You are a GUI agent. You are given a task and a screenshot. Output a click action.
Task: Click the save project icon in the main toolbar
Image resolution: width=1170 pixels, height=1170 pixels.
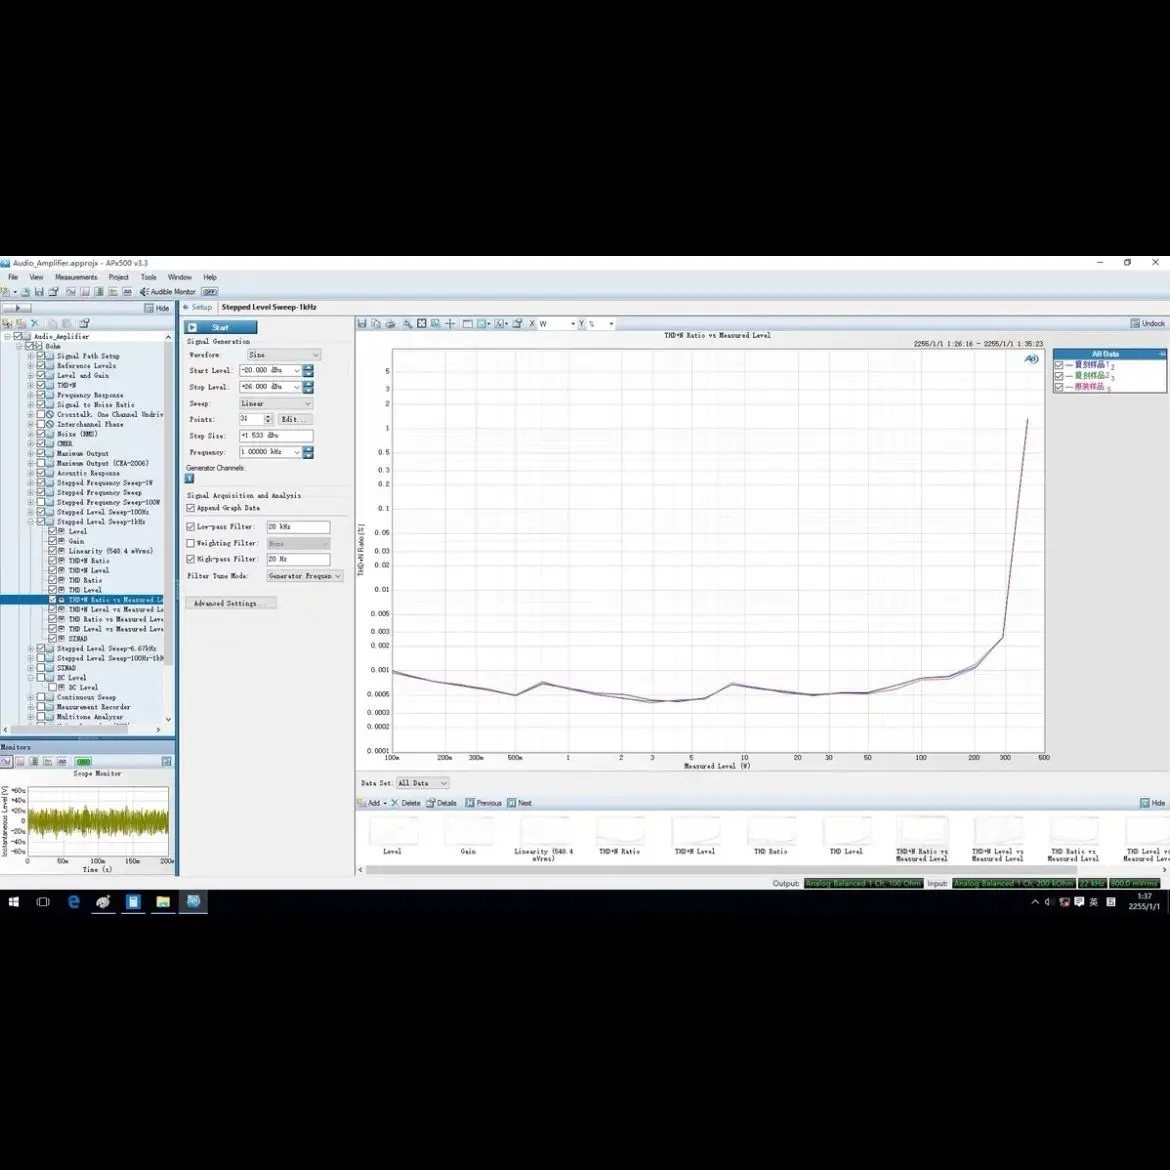[x=38, y=292]
